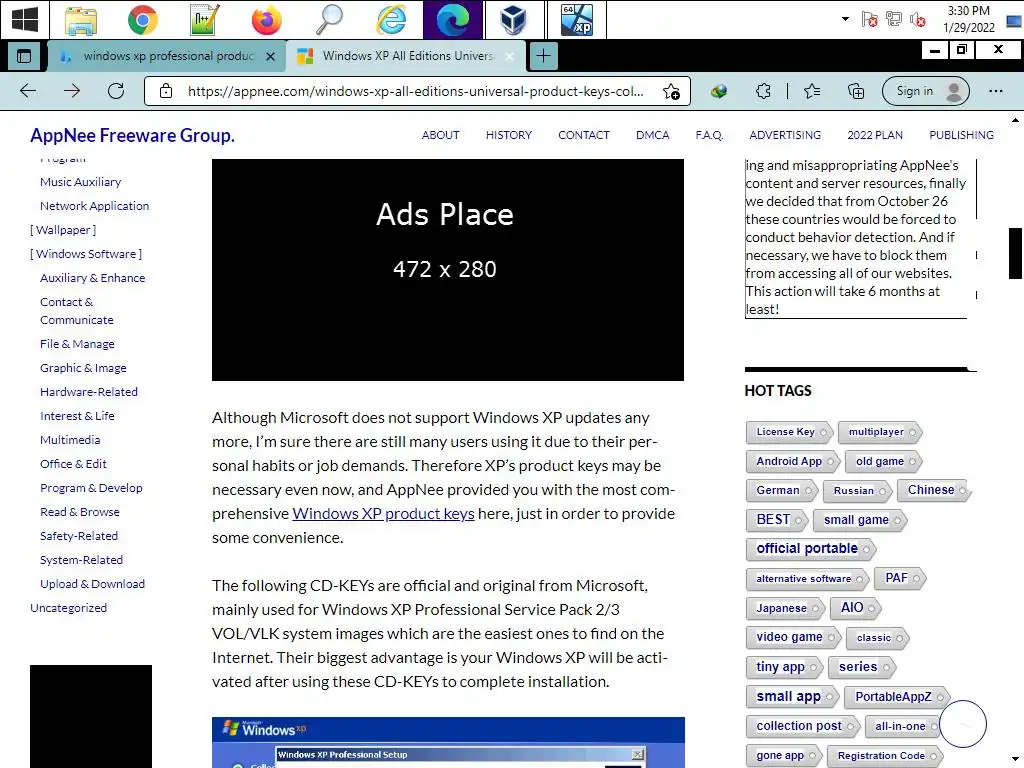
Task: Add this page to favorites
Action: (x=671, y=91)
